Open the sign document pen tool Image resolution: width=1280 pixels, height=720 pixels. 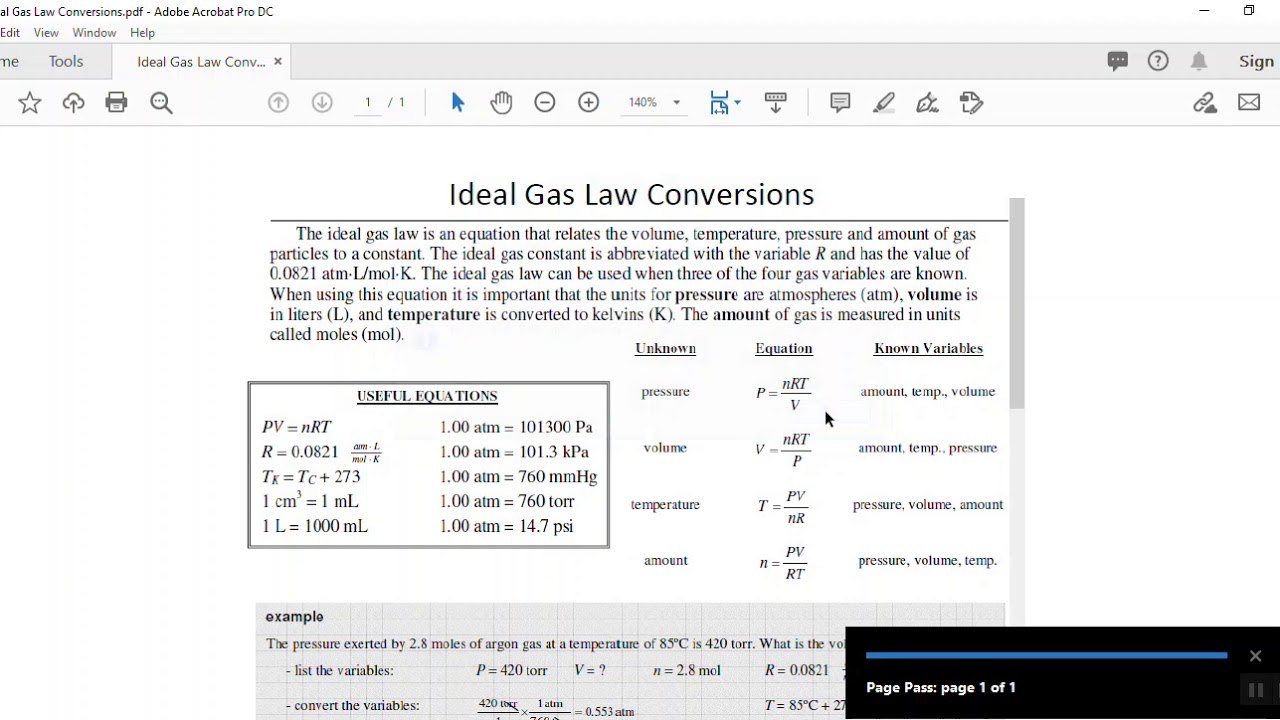[928, 102]
